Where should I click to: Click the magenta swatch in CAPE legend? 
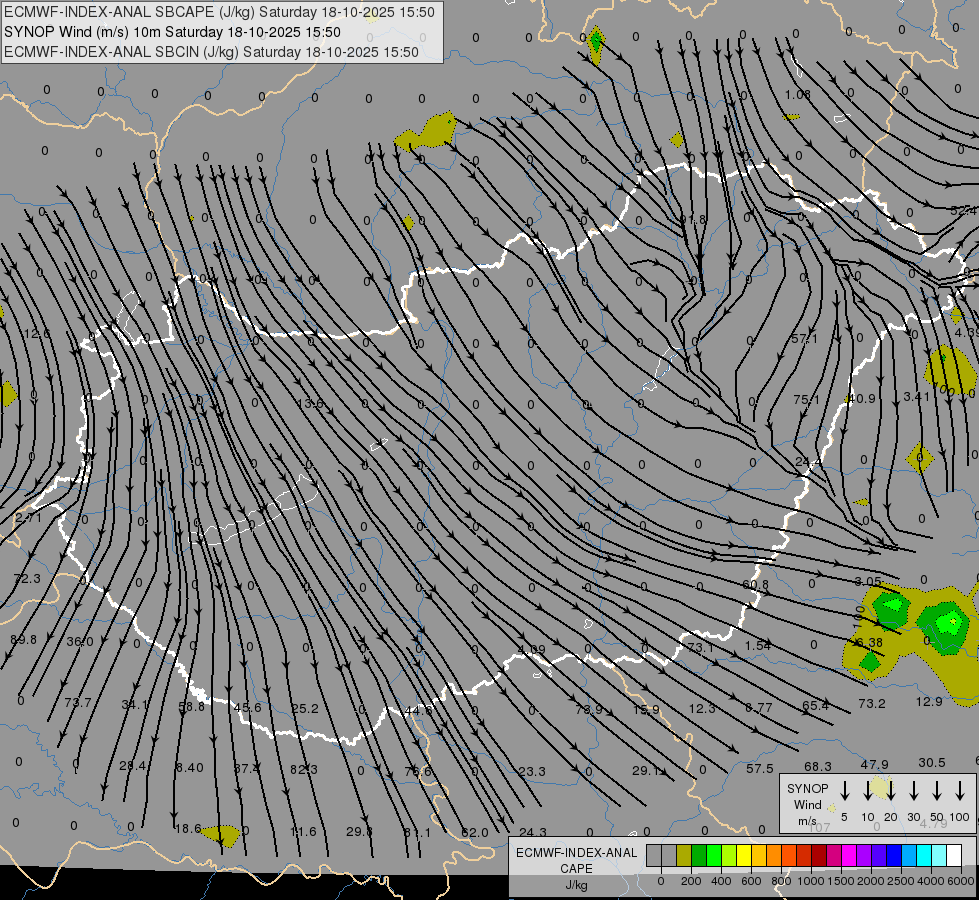pyautogui.click(x=849, y=856)
